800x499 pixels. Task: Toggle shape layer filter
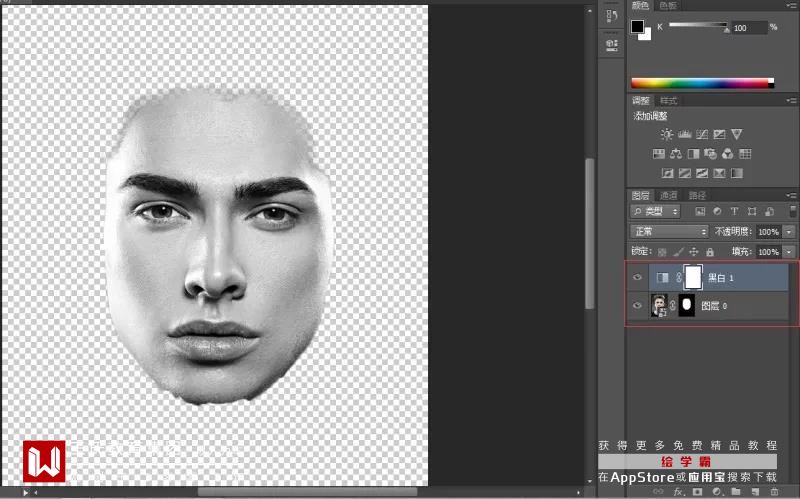coord(752,211)
